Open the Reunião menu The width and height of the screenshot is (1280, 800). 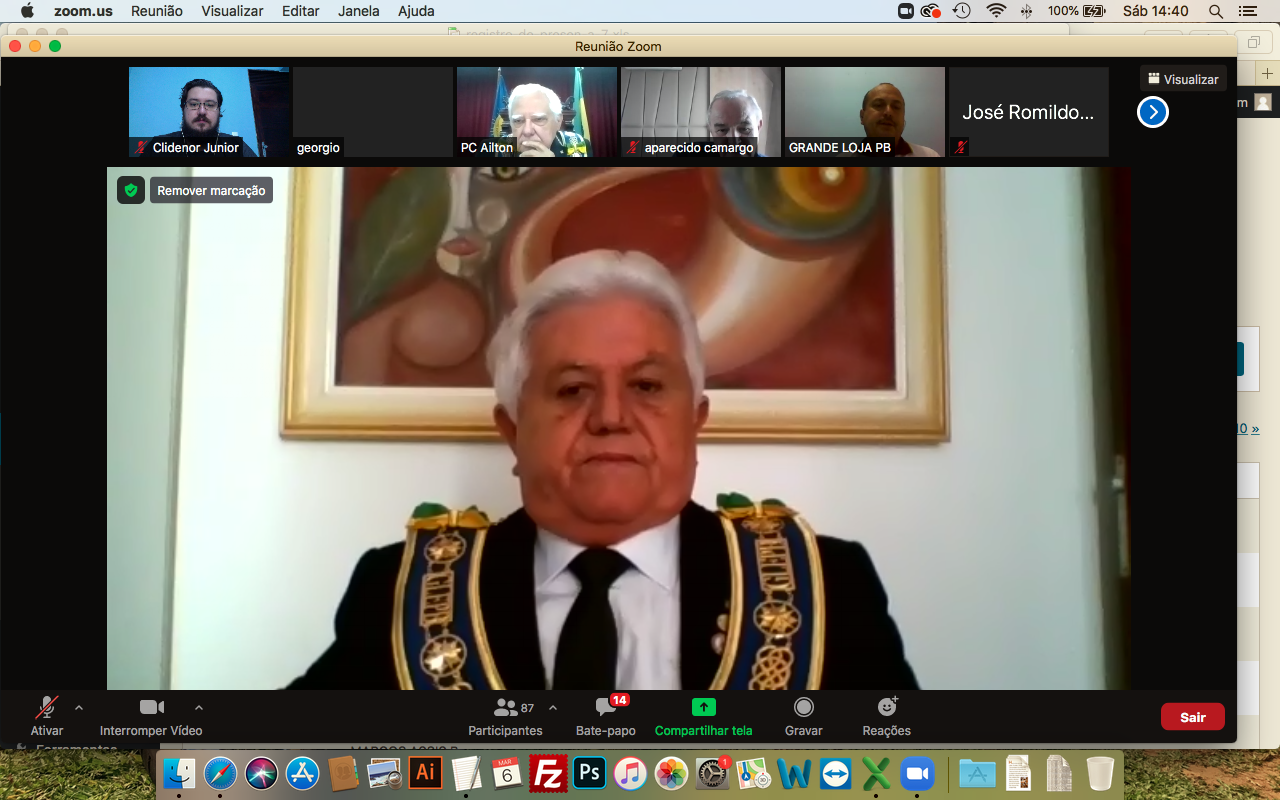coord(157,11)
